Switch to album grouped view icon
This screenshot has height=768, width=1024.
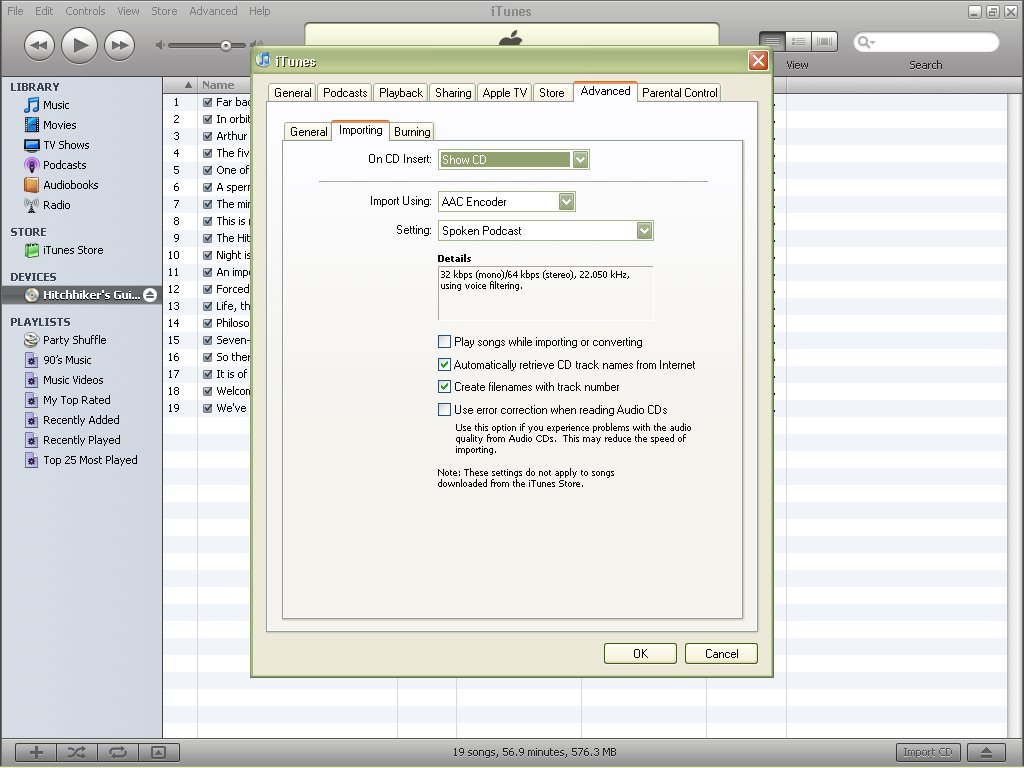pos(798,42)
